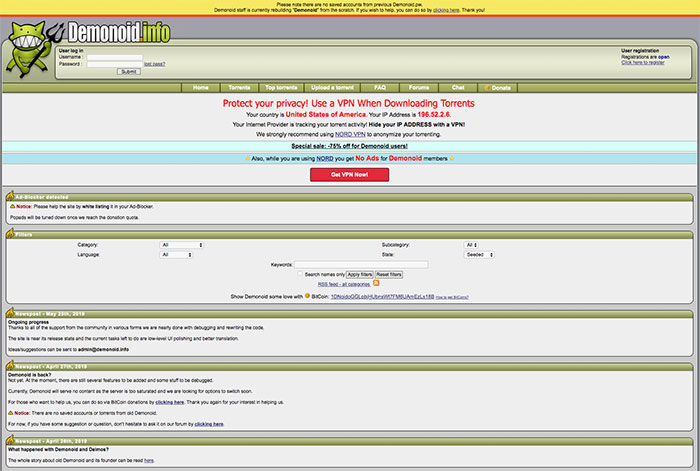Click flame icon beside April 26th newspost
Screen dimensions: 700x471
pos(10,440)
